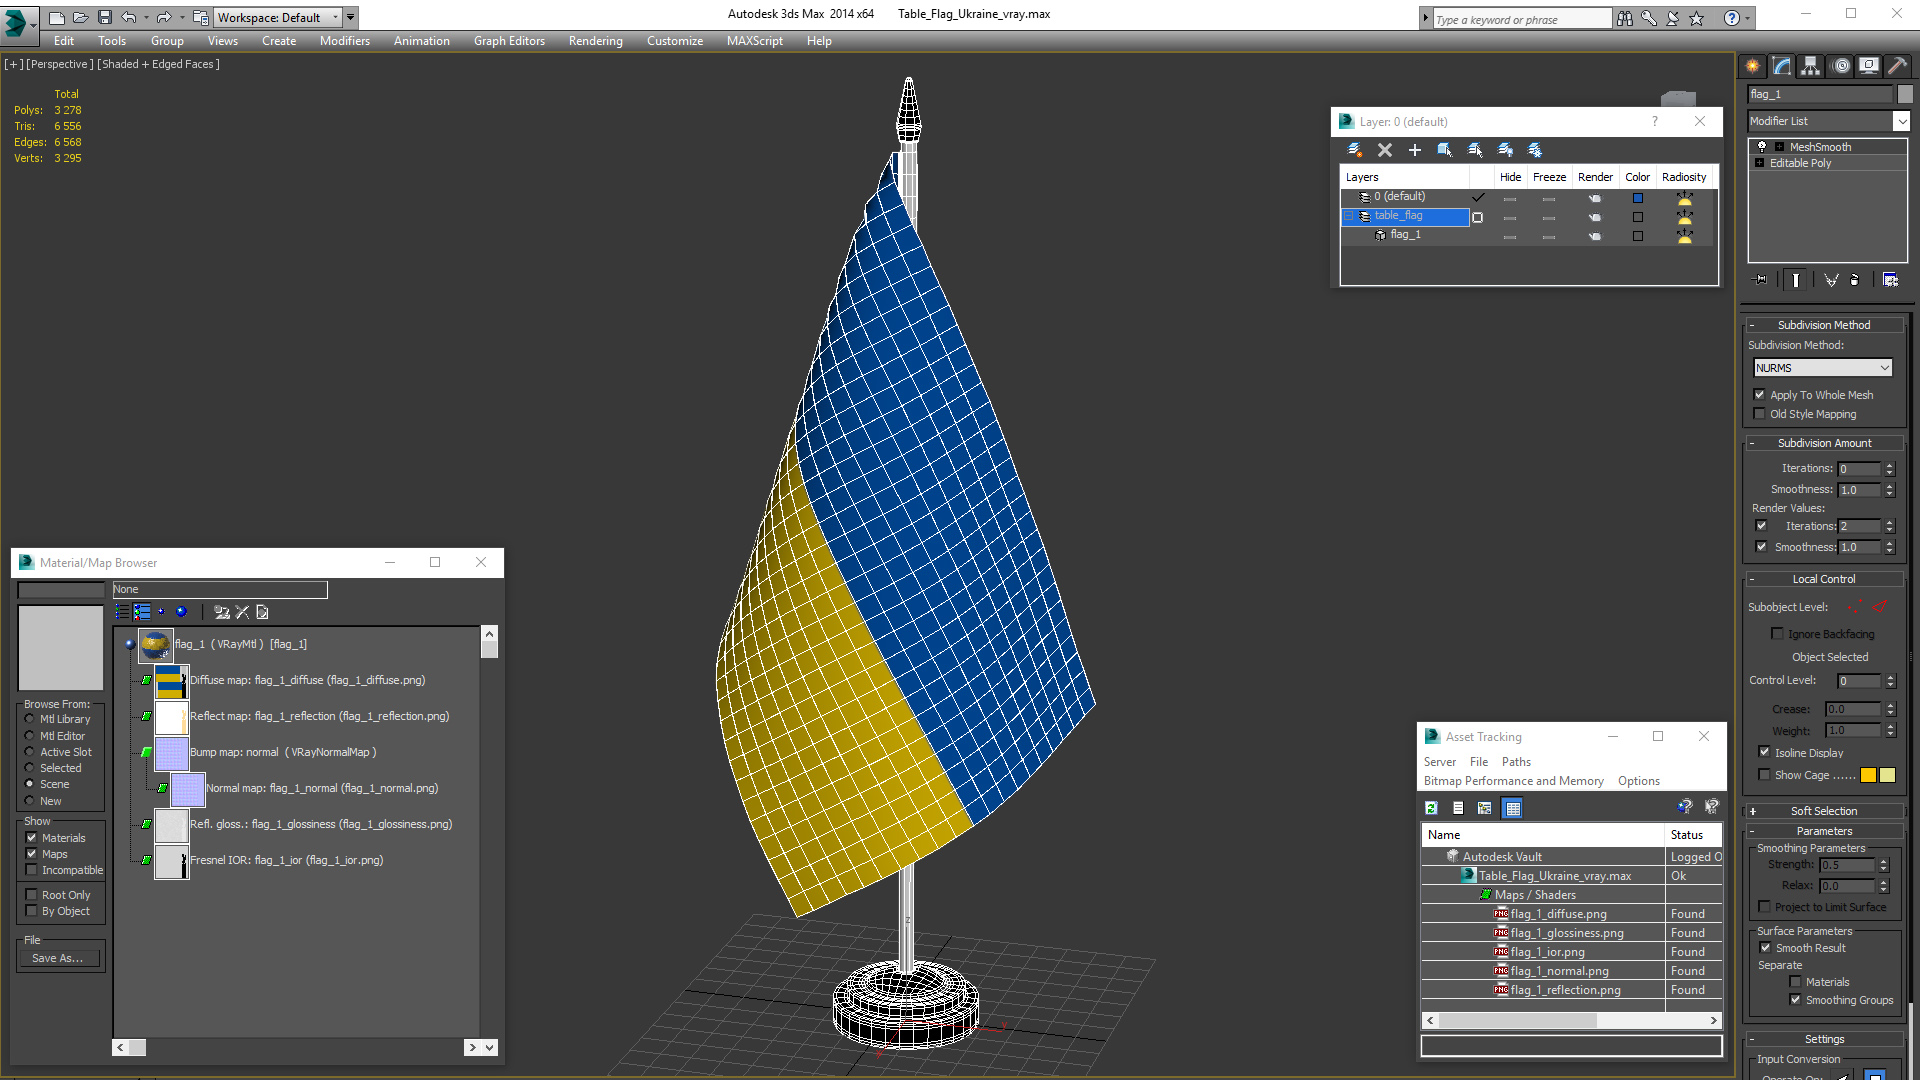The height and width of the screenshot is (1080, 1920).
Task: Collapse table_flag layer tree node
Action: click(1349, 216)
